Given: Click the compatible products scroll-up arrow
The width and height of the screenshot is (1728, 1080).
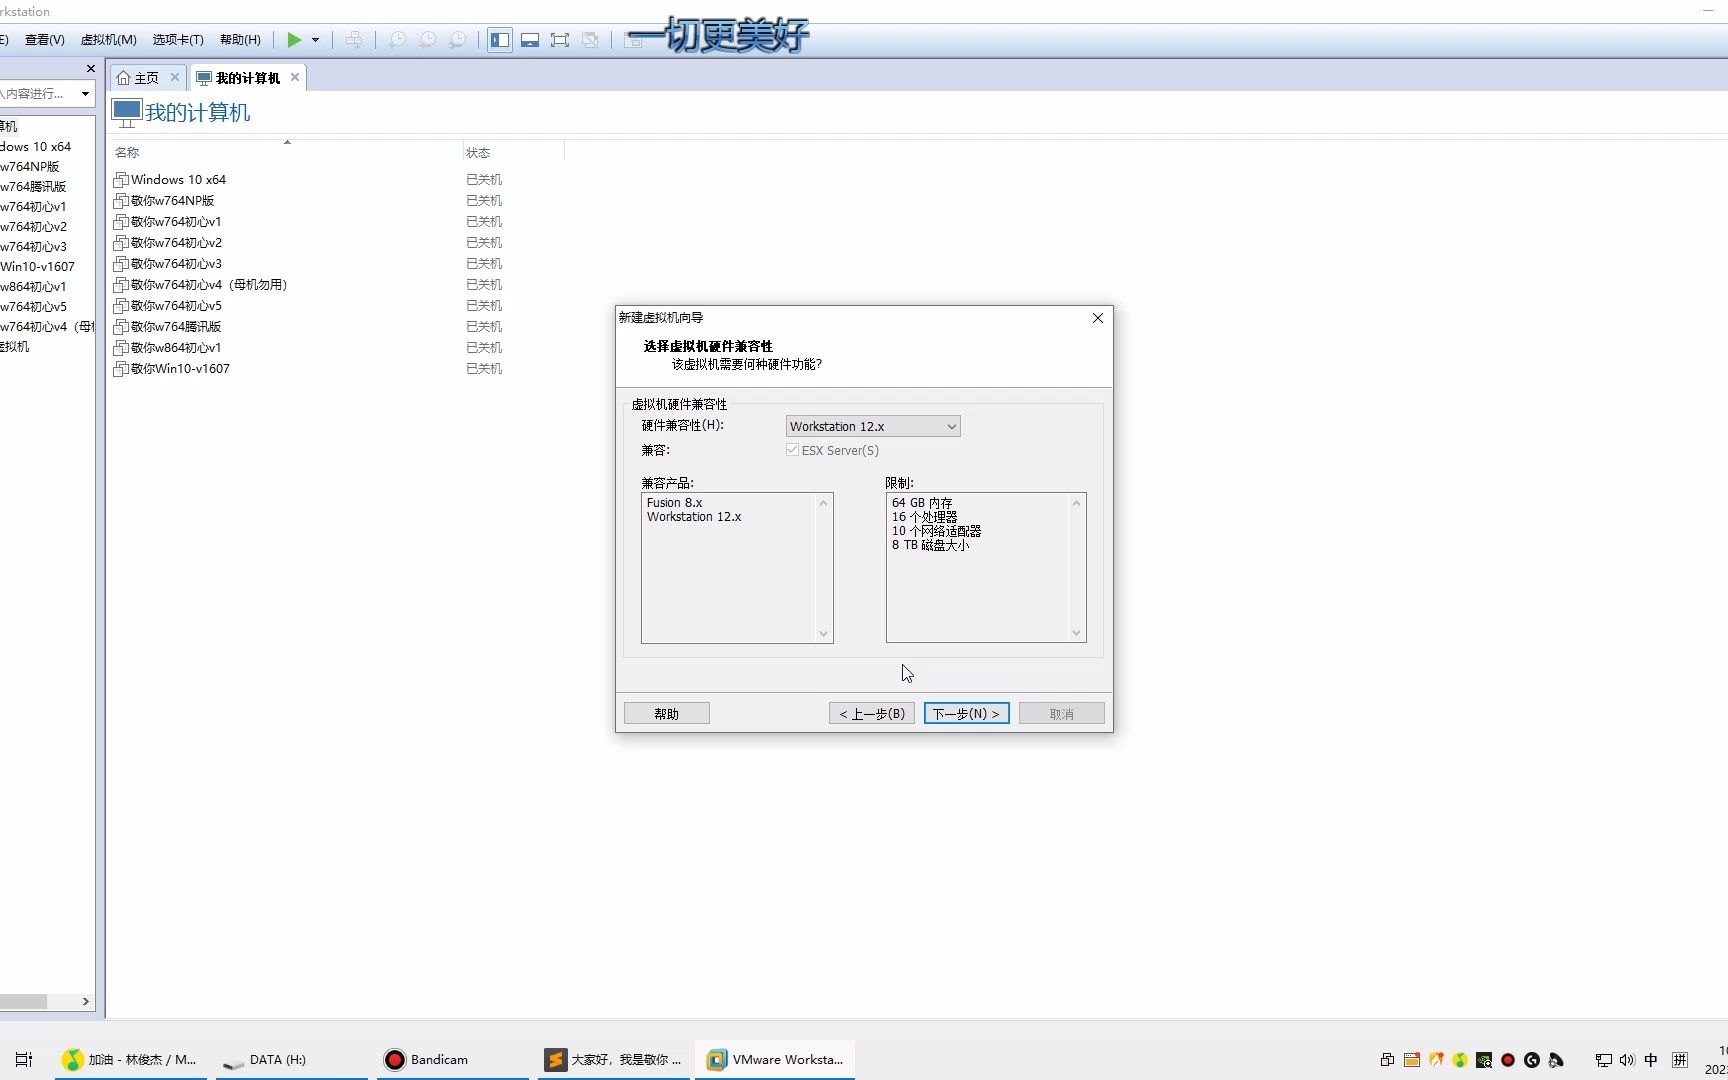Looking at the screenshot, I should click(824, 503).
